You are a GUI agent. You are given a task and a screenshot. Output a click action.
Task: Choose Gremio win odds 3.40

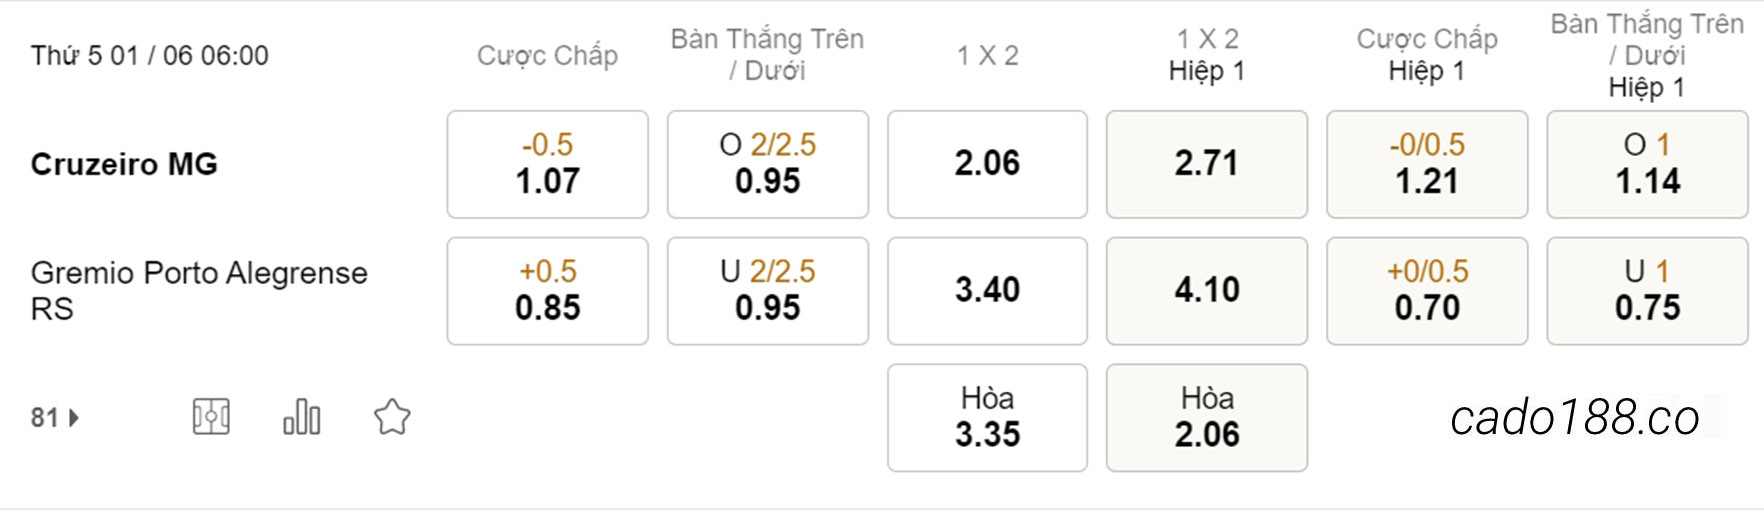point(987,291)
